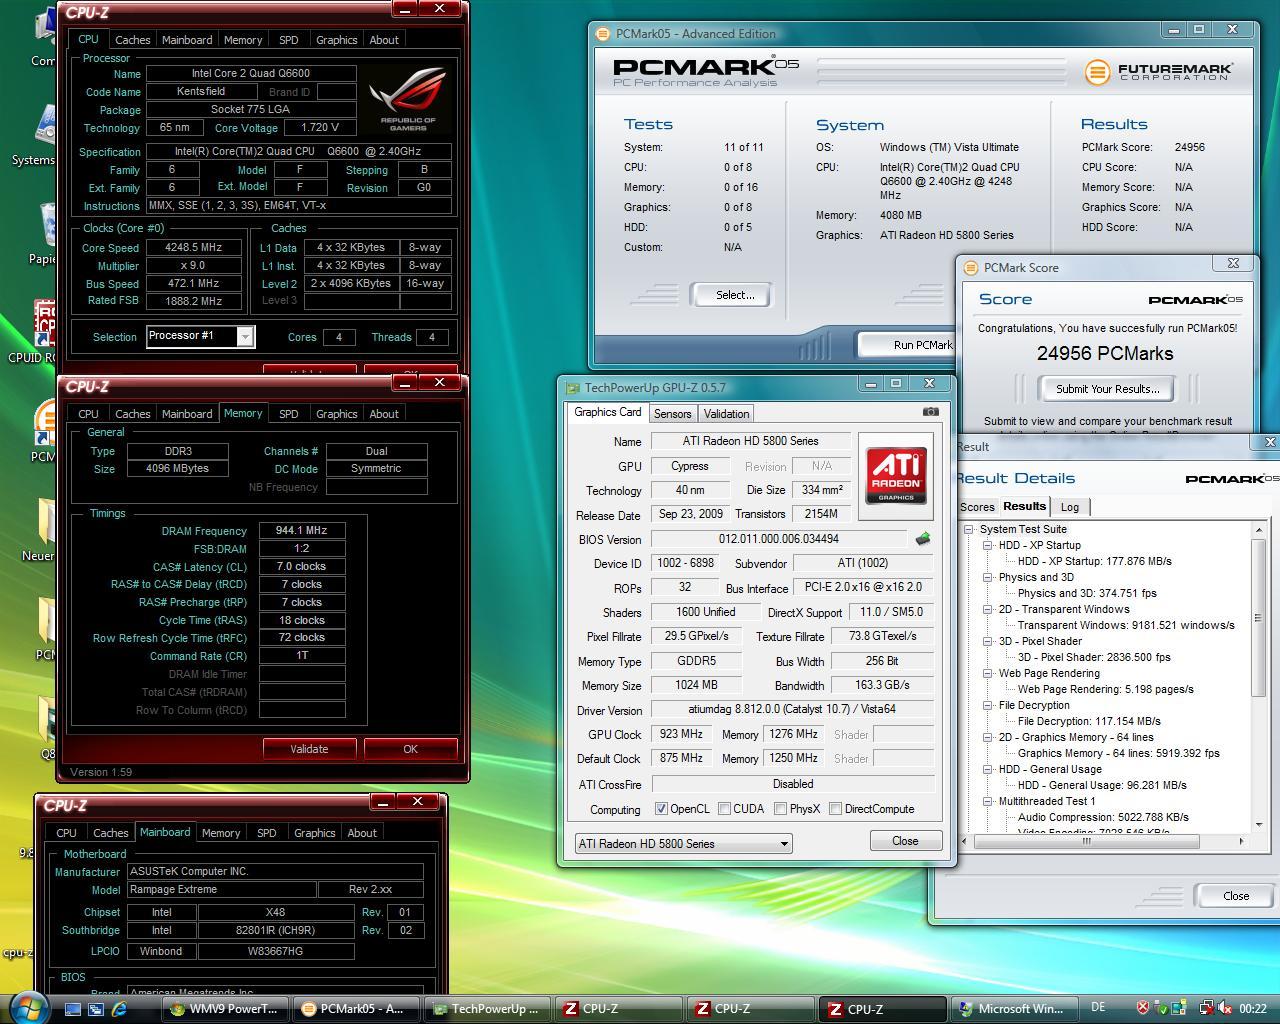Open the Validation tab in GPU-Z
Screen dimensions: 1280x1024
coord(726,414)
